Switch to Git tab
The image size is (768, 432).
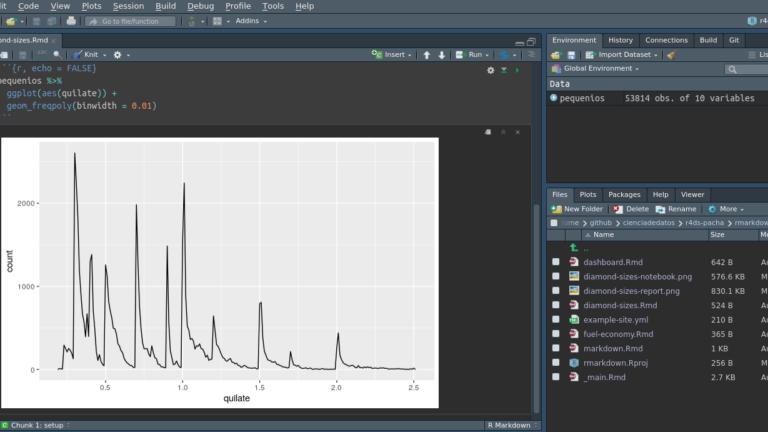734,40
